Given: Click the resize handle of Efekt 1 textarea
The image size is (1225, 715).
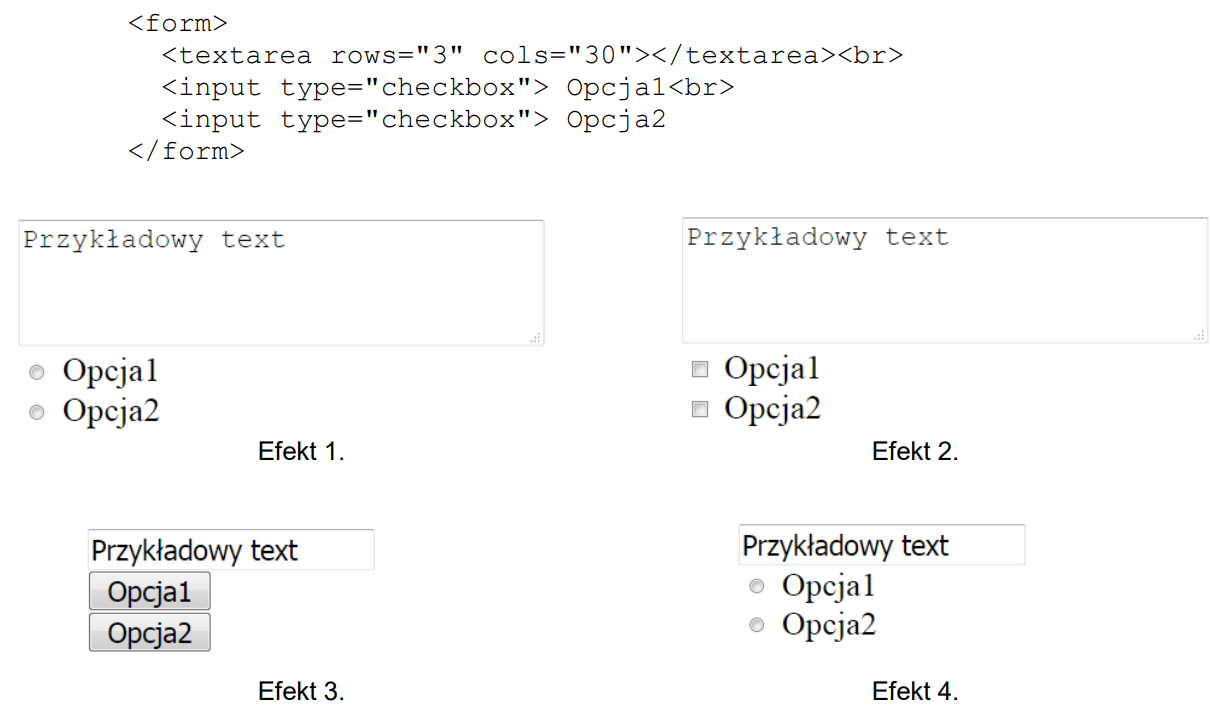Looking at the screenshot, I should coord(536,339).
